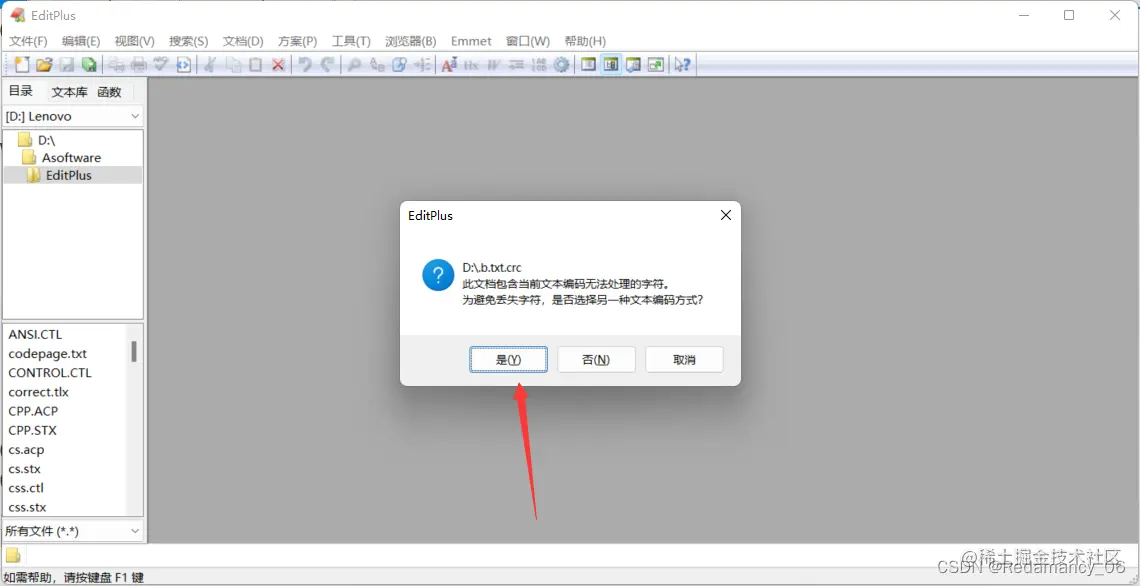Image resolution: width=1140 pixels, height=586 pixels.
Task: Open the Preferences gear icon
Action: pos(561,64)
